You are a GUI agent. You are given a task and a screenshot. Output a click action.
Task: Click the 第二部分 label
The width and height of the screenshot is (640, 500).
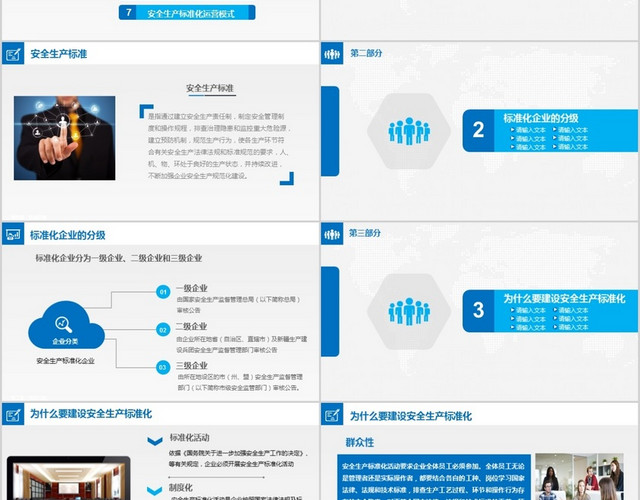click(x=366, y=53)
